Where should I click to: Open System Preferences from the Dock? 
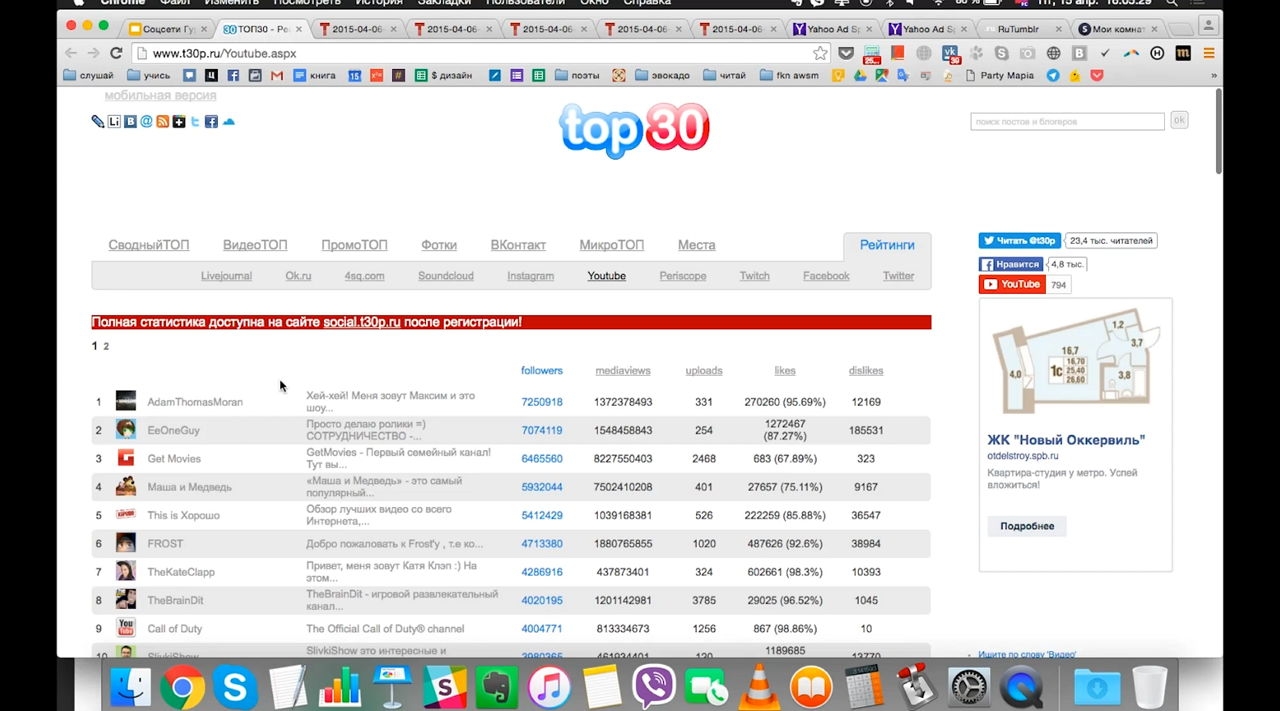click(x=968, y=687)
